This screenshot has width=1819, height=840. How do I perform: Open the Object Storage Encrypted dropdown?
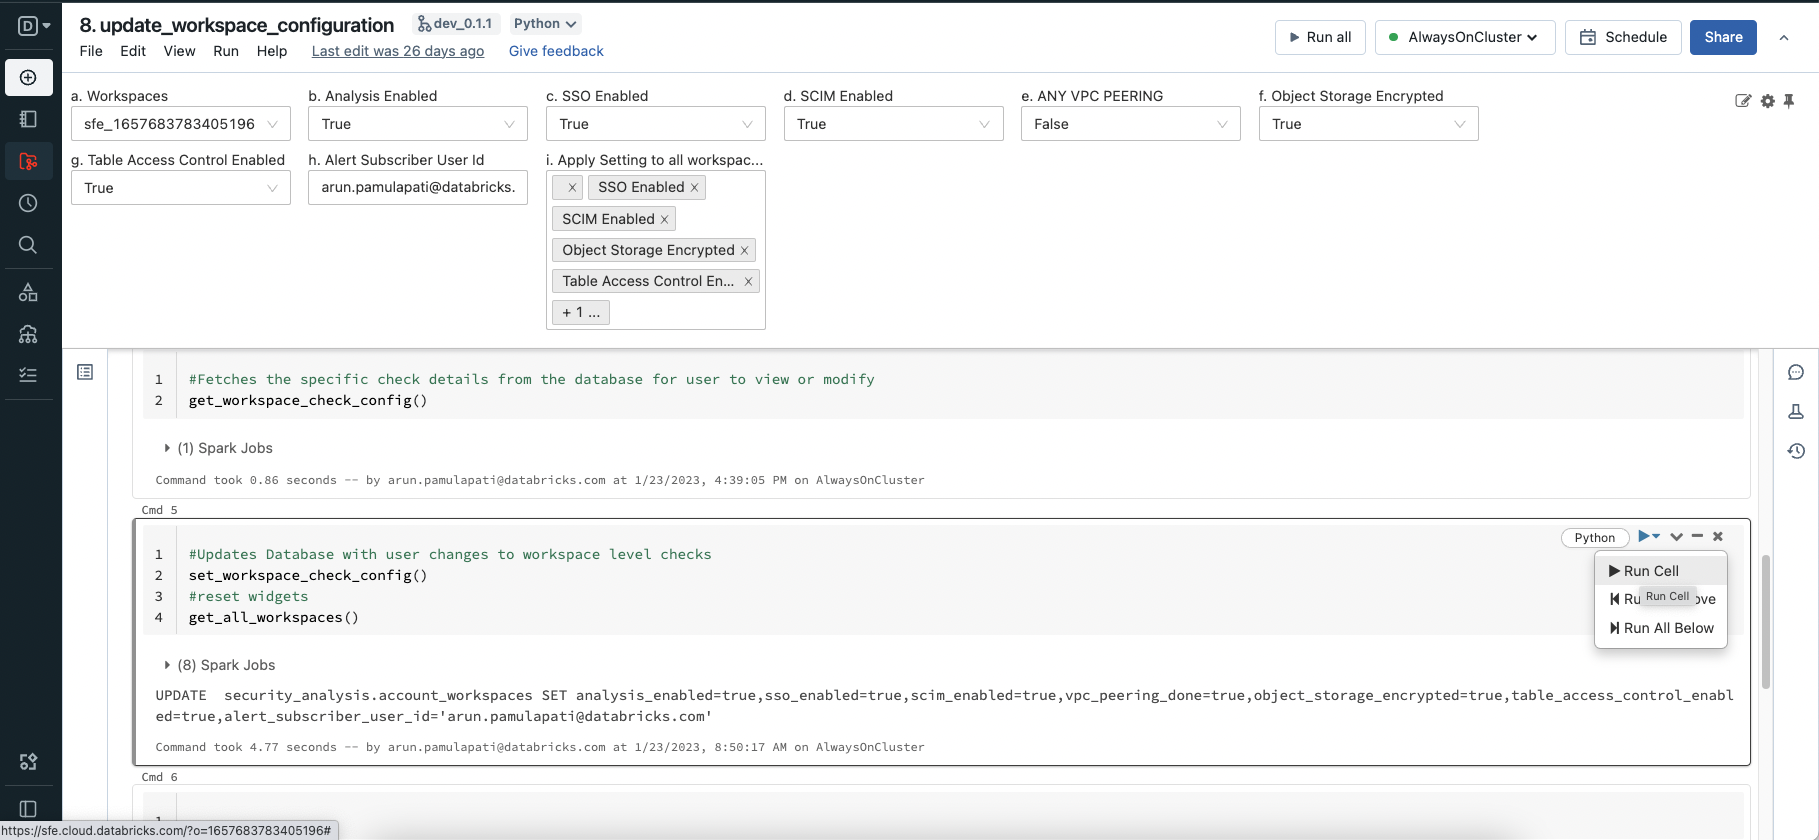1368,124
